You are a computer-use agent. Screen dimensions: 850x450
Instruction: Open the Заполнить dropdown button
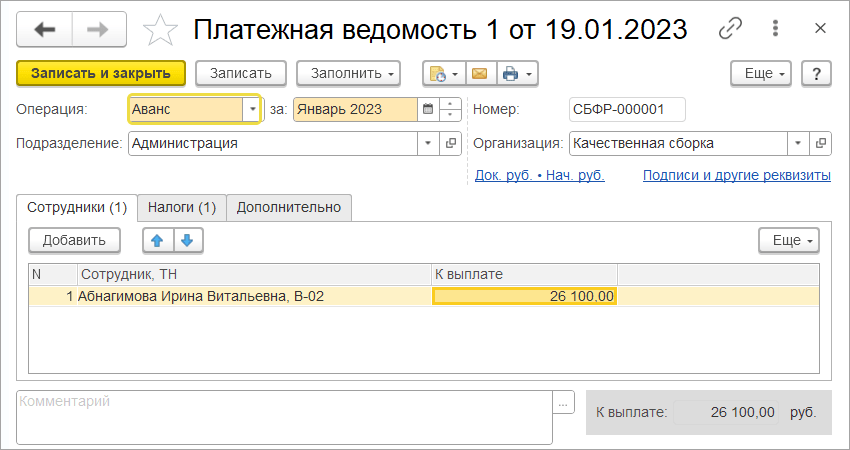(349, 73)
